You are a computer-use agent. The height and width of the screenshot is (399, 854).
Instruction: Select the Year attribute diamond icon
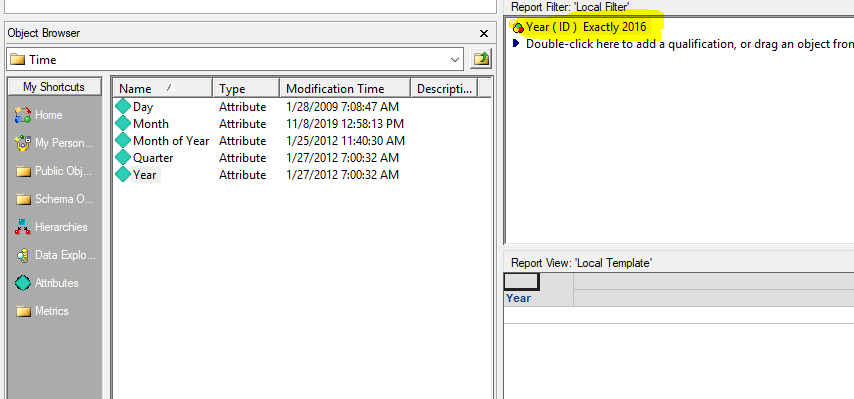pos(124,175)
